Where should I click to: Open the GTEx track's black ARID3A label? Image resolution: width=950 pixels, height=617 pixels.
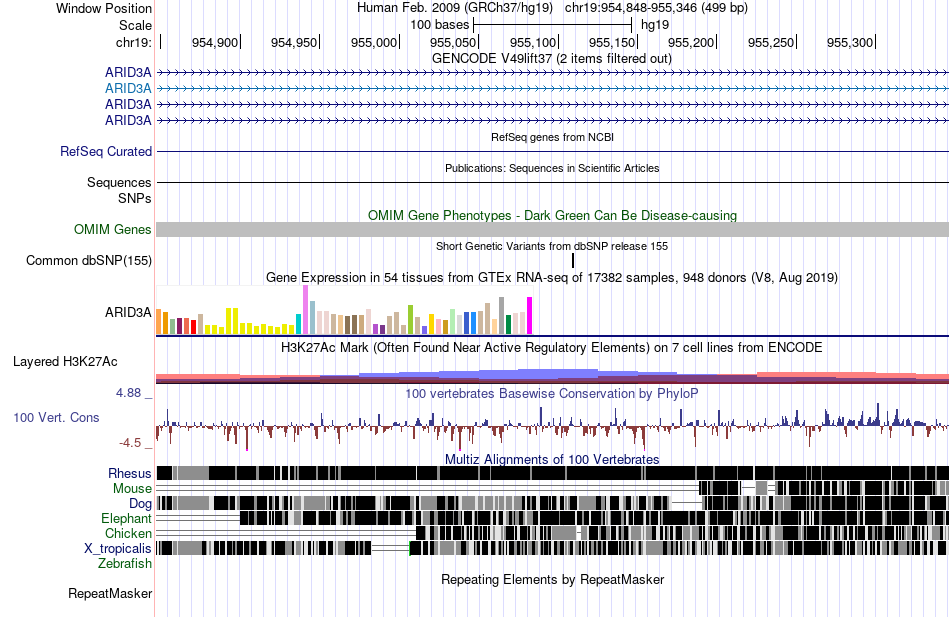(128, 313)
